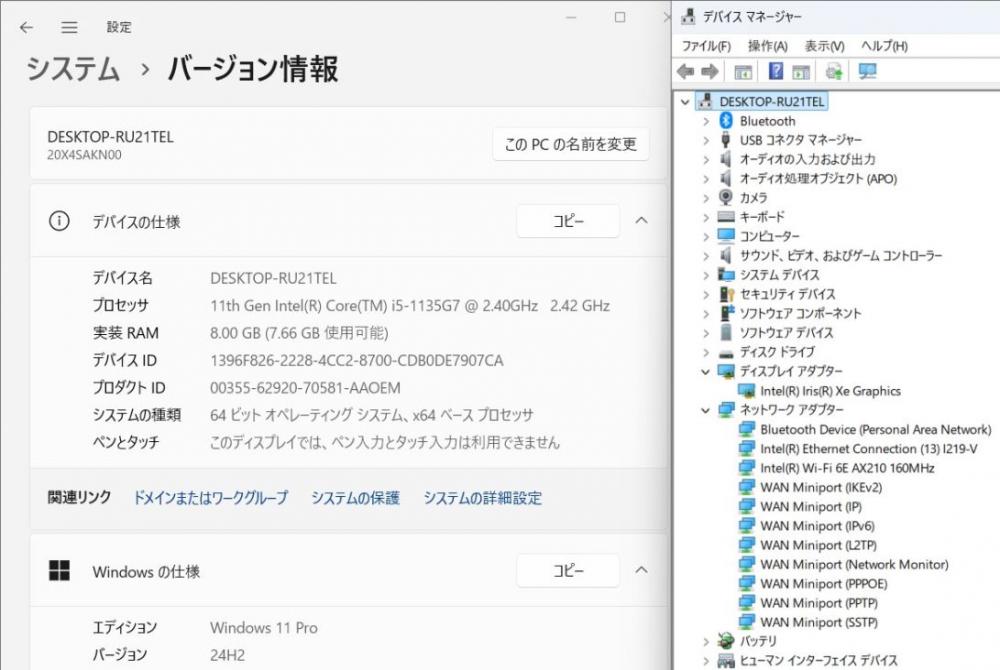The height and width of the screenshot is (670, 1000).
Task: Collapse the デバイスの仕様 section chevron
Action: 642,221
